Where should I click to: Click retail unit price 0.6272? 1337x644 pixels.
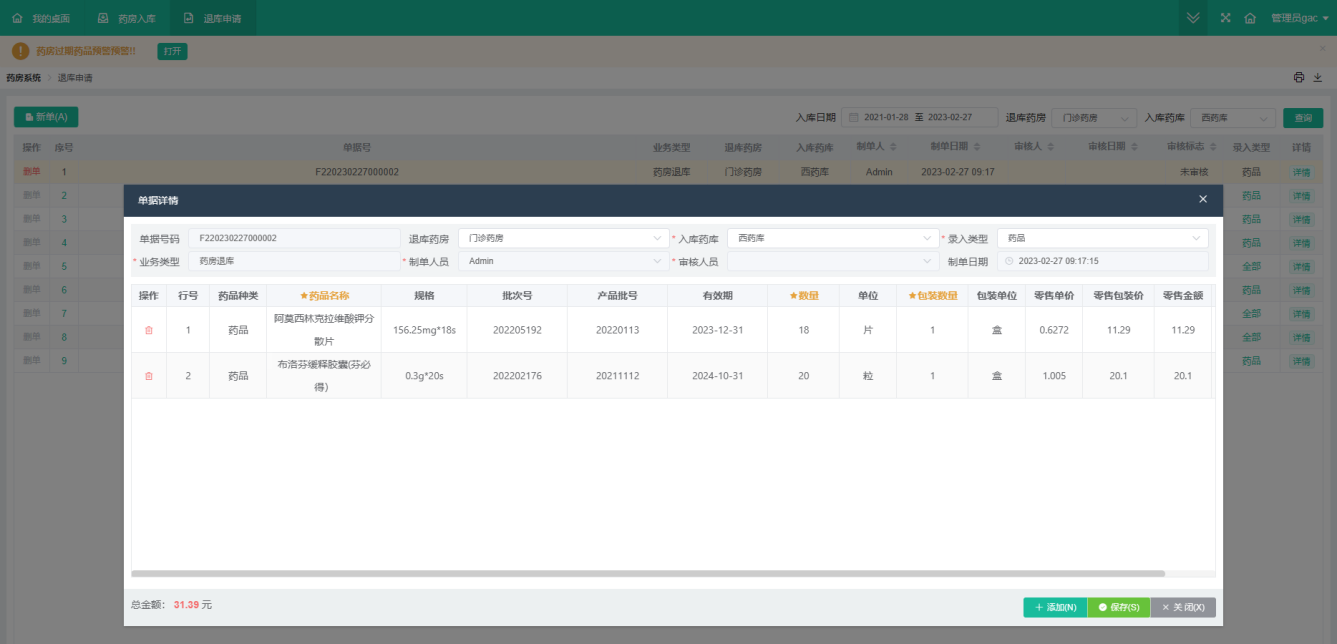[1054, 330]
